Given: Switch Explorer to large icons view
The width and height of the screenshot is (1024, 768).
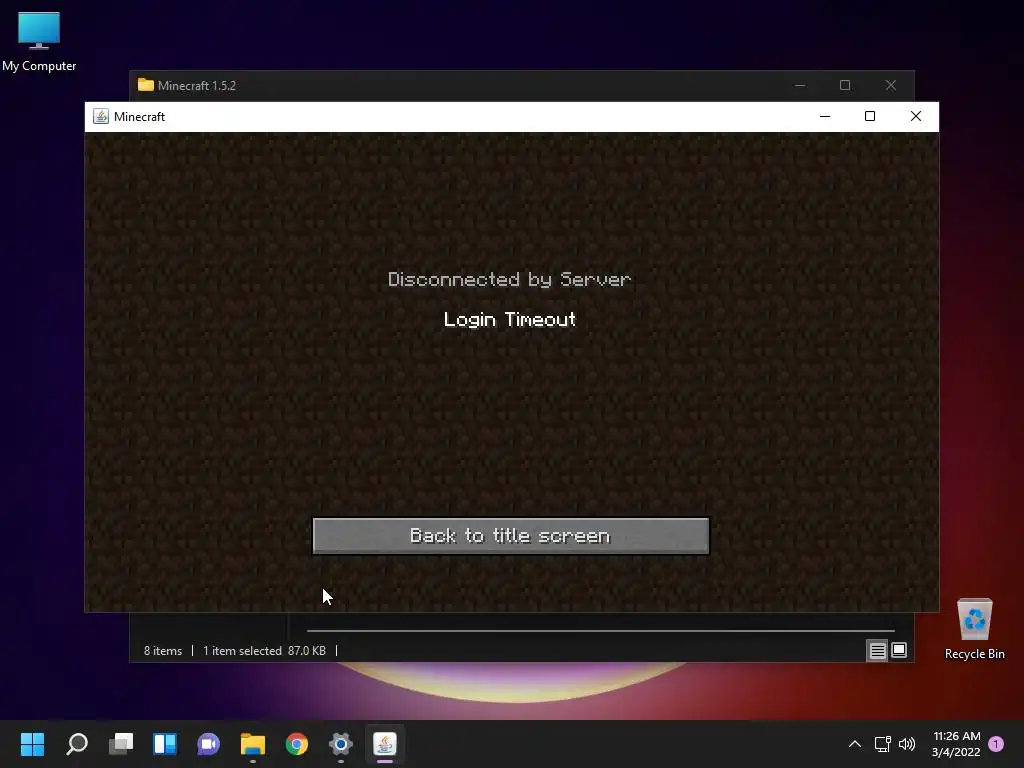Looking at the screenshot, I should coord(899,650).
